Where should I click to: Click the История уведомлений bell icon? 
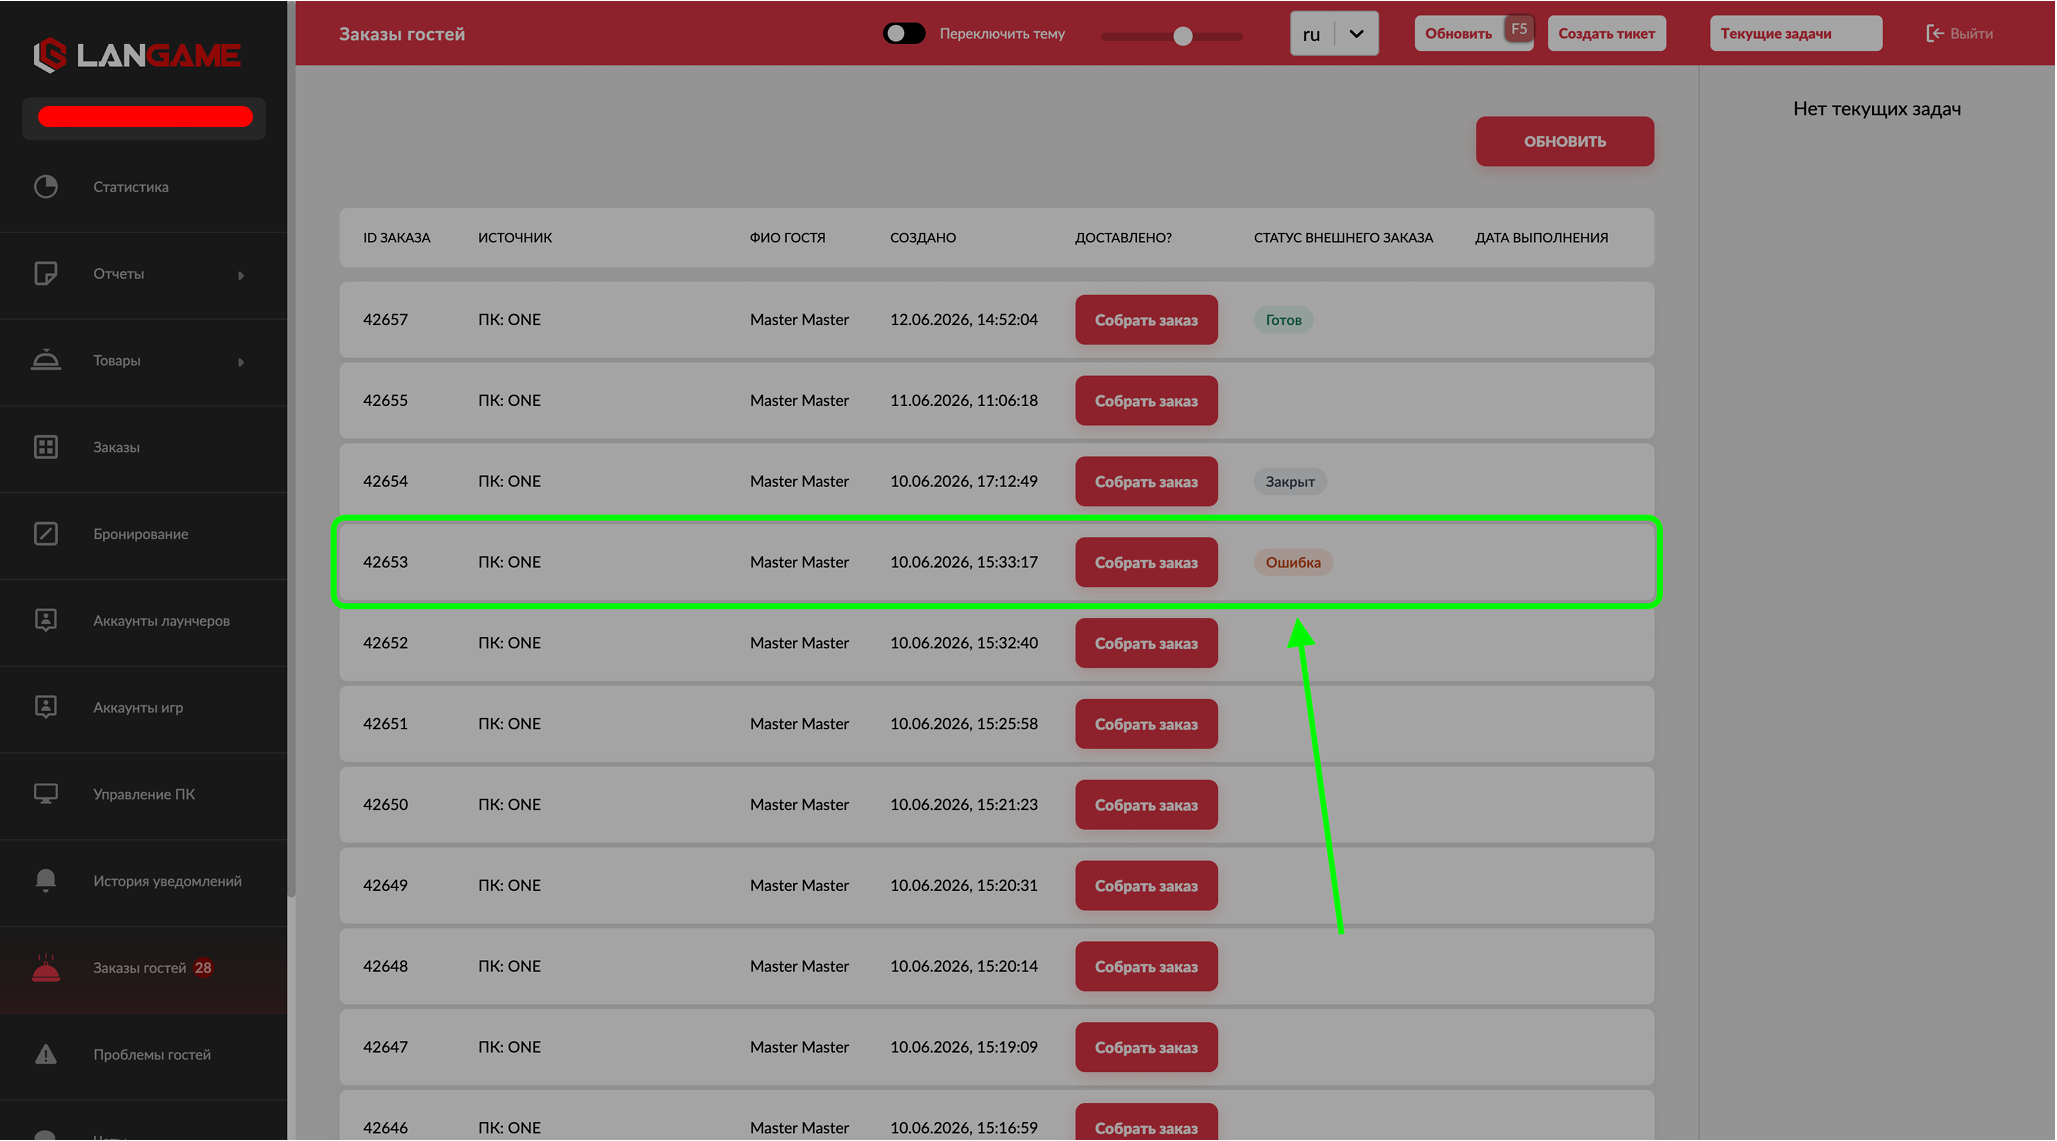46,881
